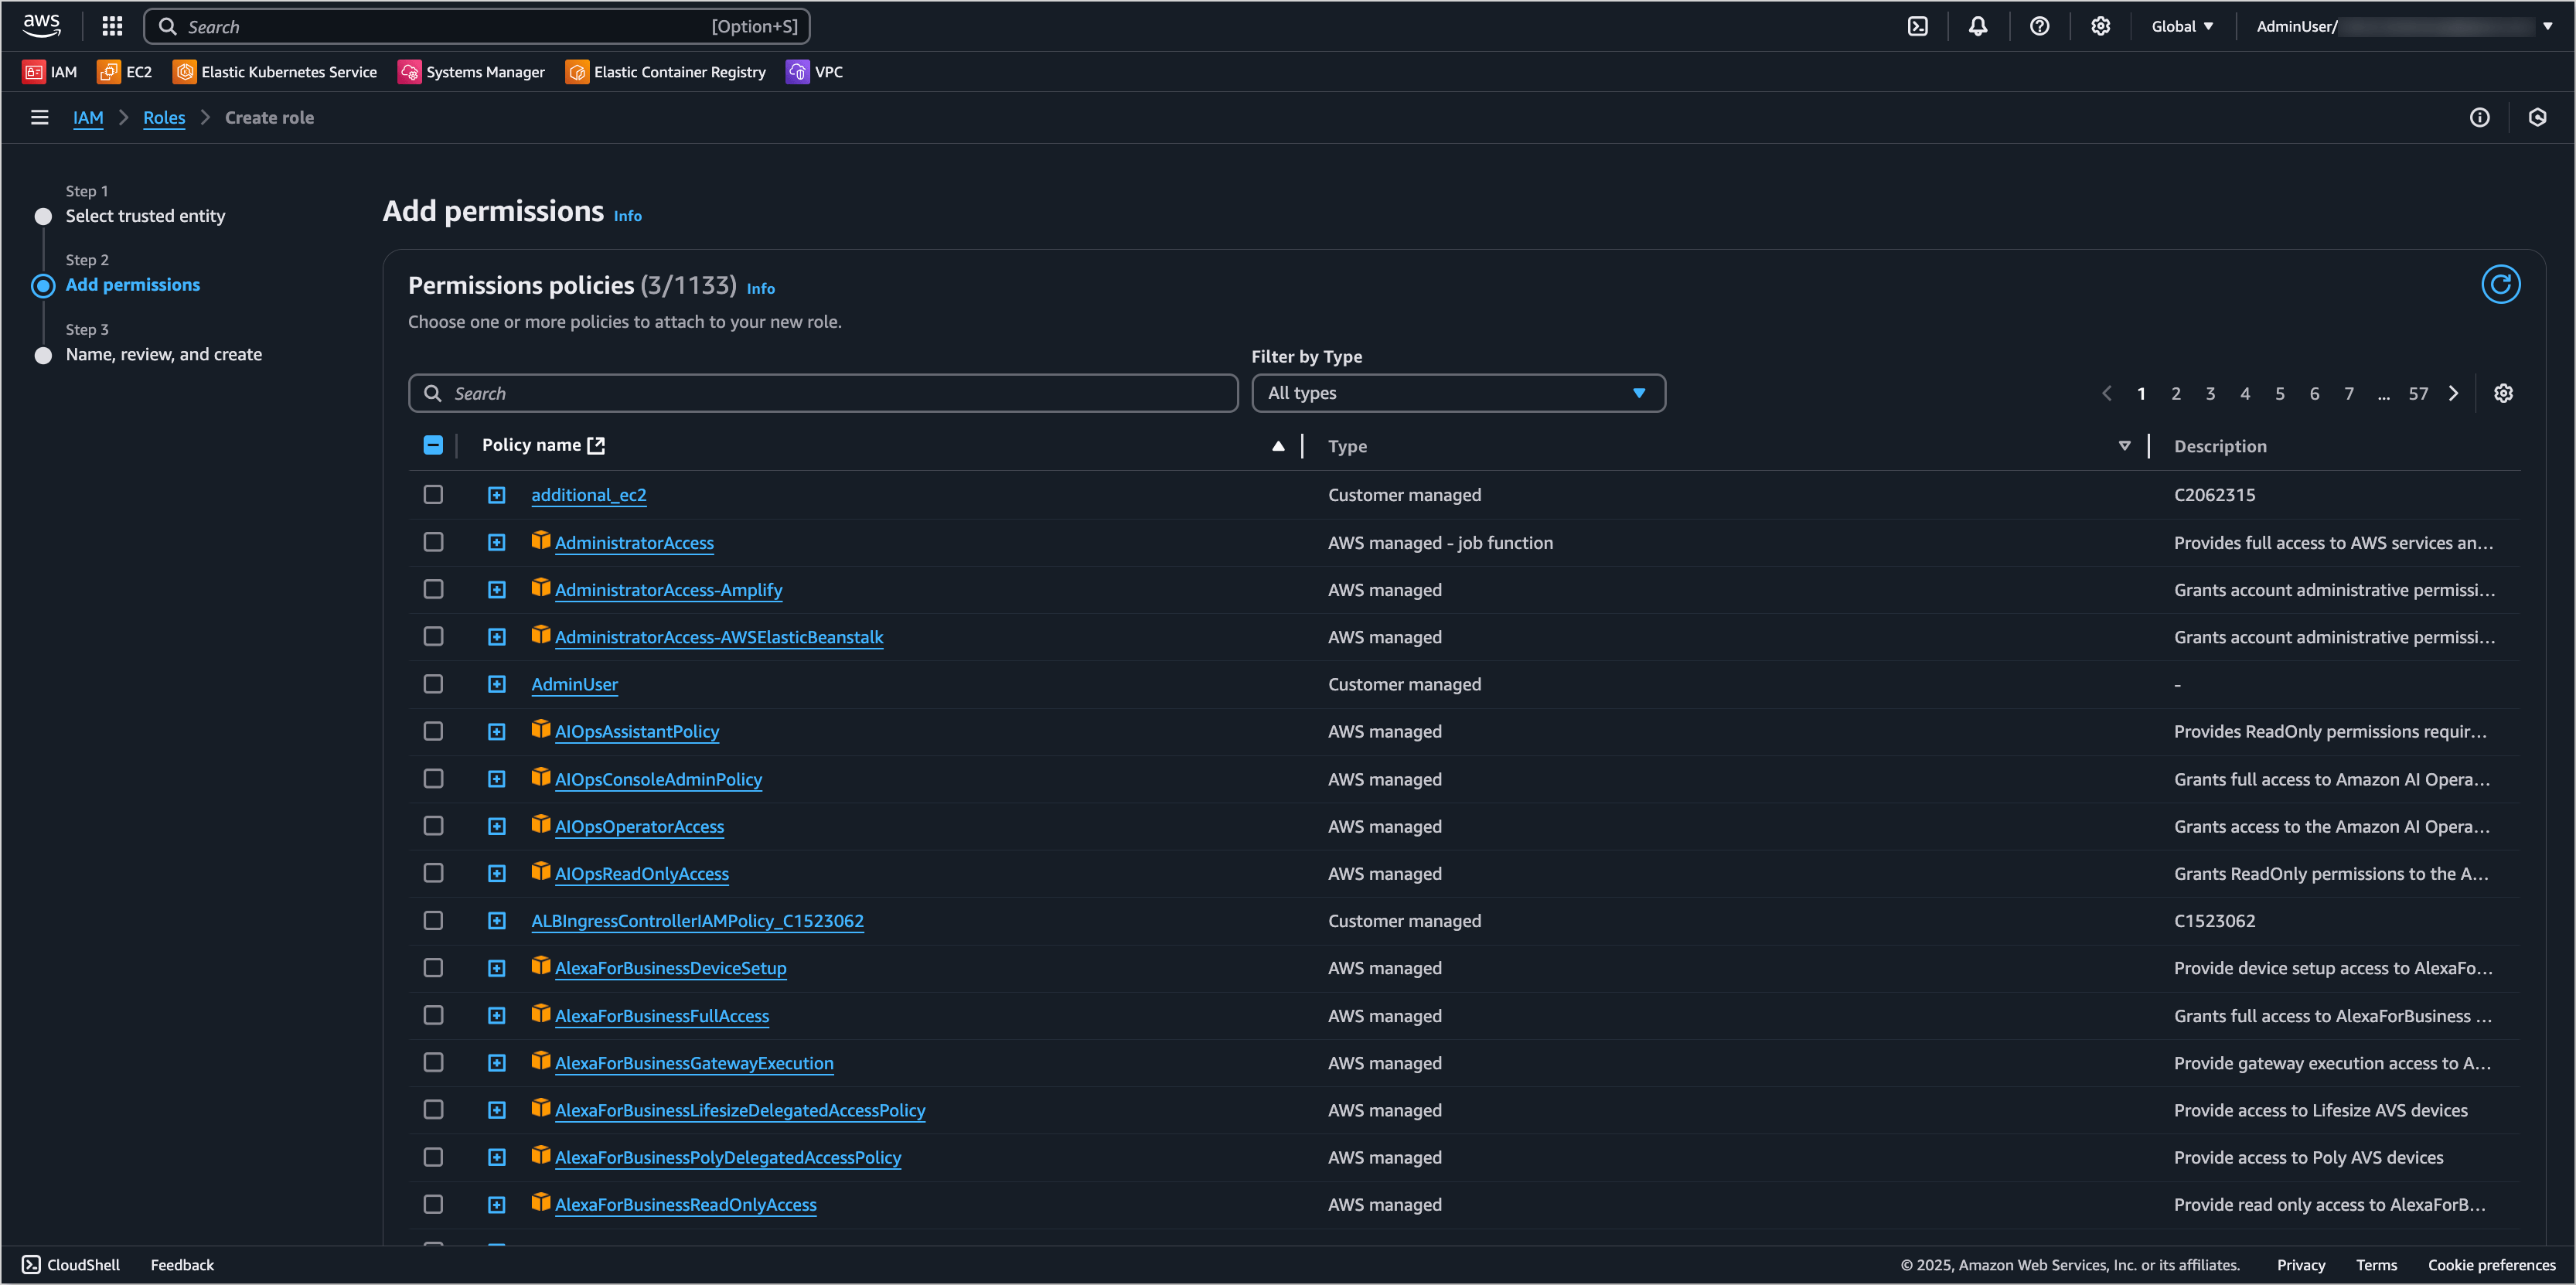Open the help question-mark icon

pos(2040,26)
